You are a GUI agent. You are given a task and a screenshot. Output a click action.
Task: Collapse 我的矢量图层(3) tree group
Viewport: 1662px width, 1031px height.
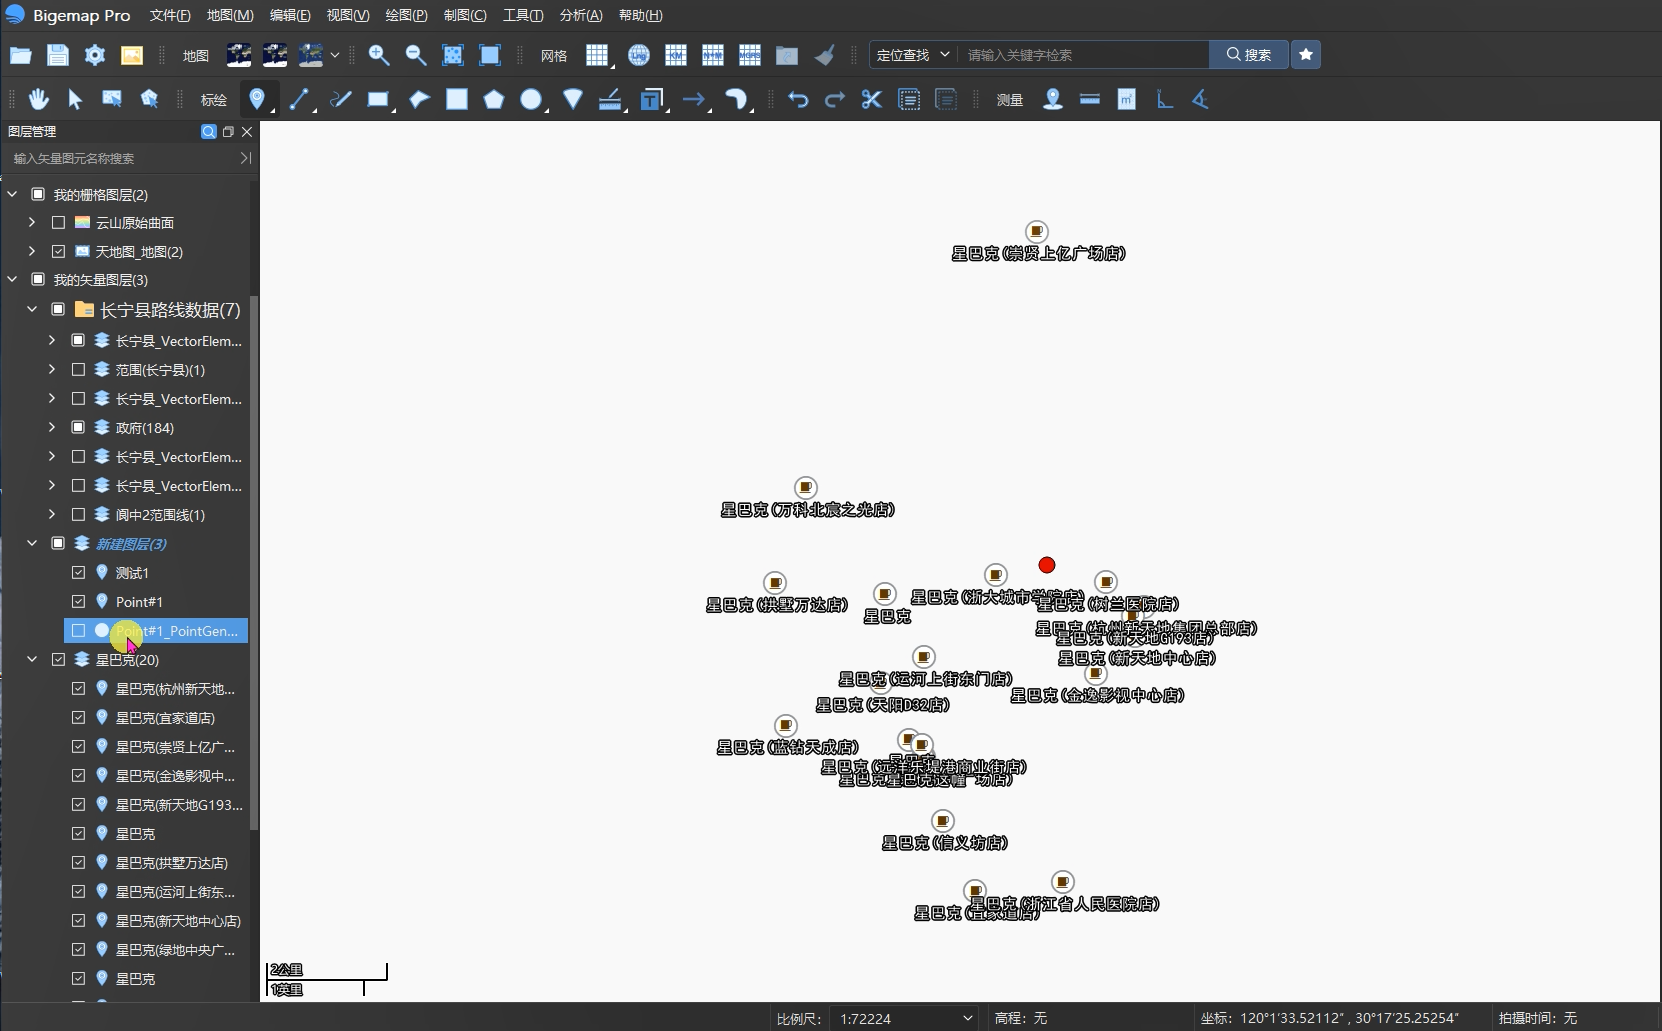pos(12,280)
